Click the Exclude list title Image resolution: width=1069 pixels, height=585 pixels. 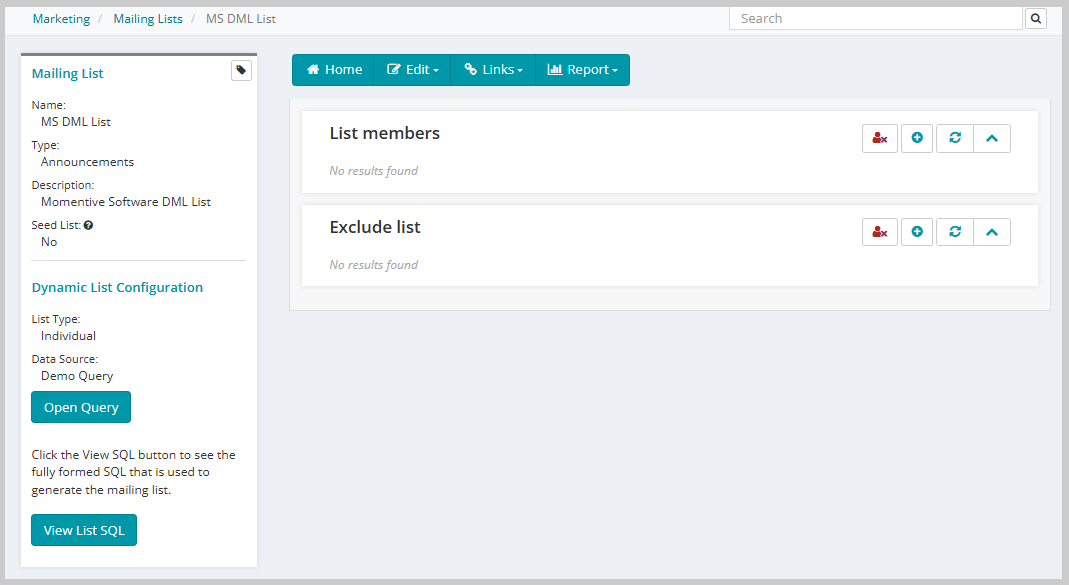[375, 227]
